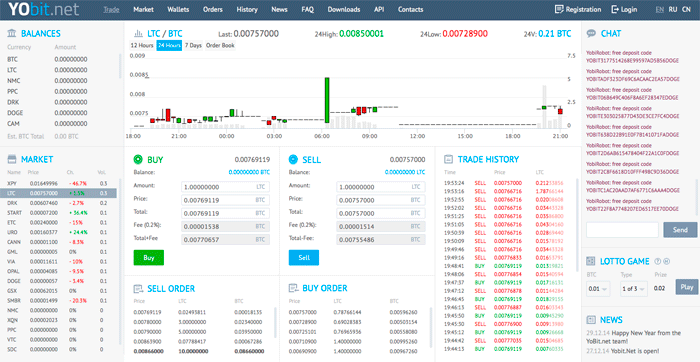Click the Lotto Game dice icon
700x362 pixels.
point(591,261)
